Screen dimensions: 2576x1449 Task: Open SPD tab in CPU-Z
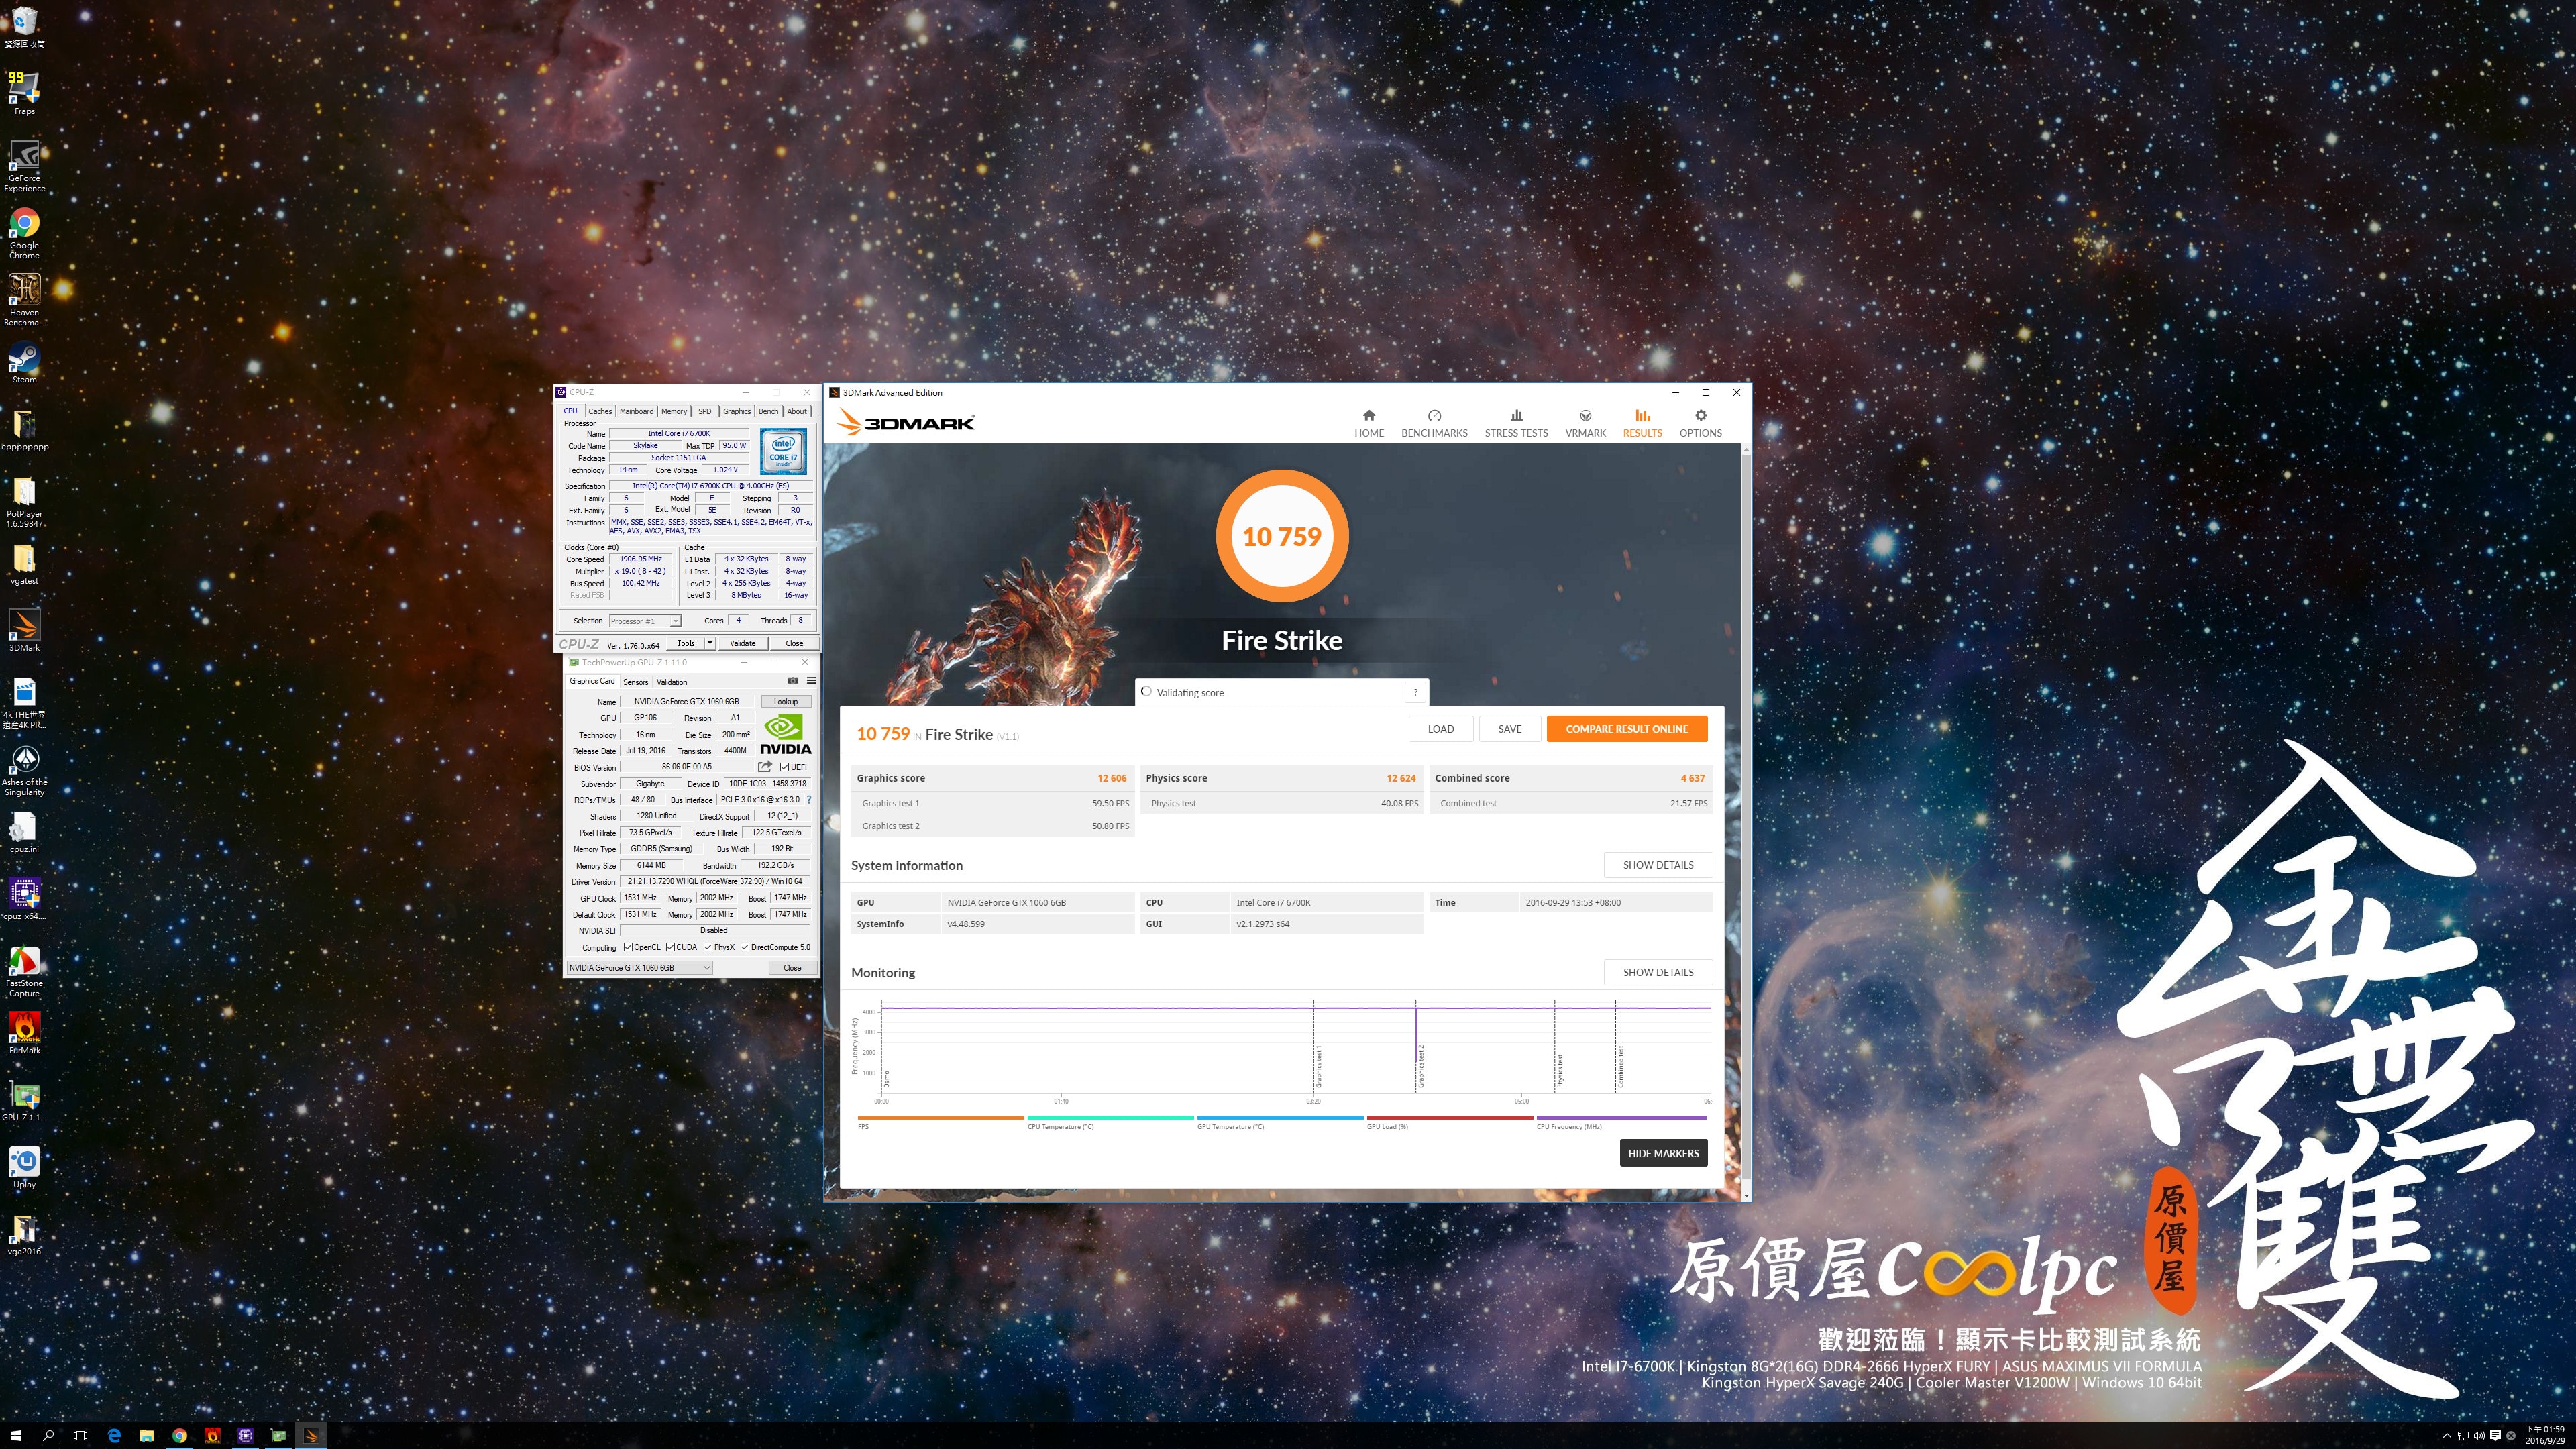pos(705,411)
